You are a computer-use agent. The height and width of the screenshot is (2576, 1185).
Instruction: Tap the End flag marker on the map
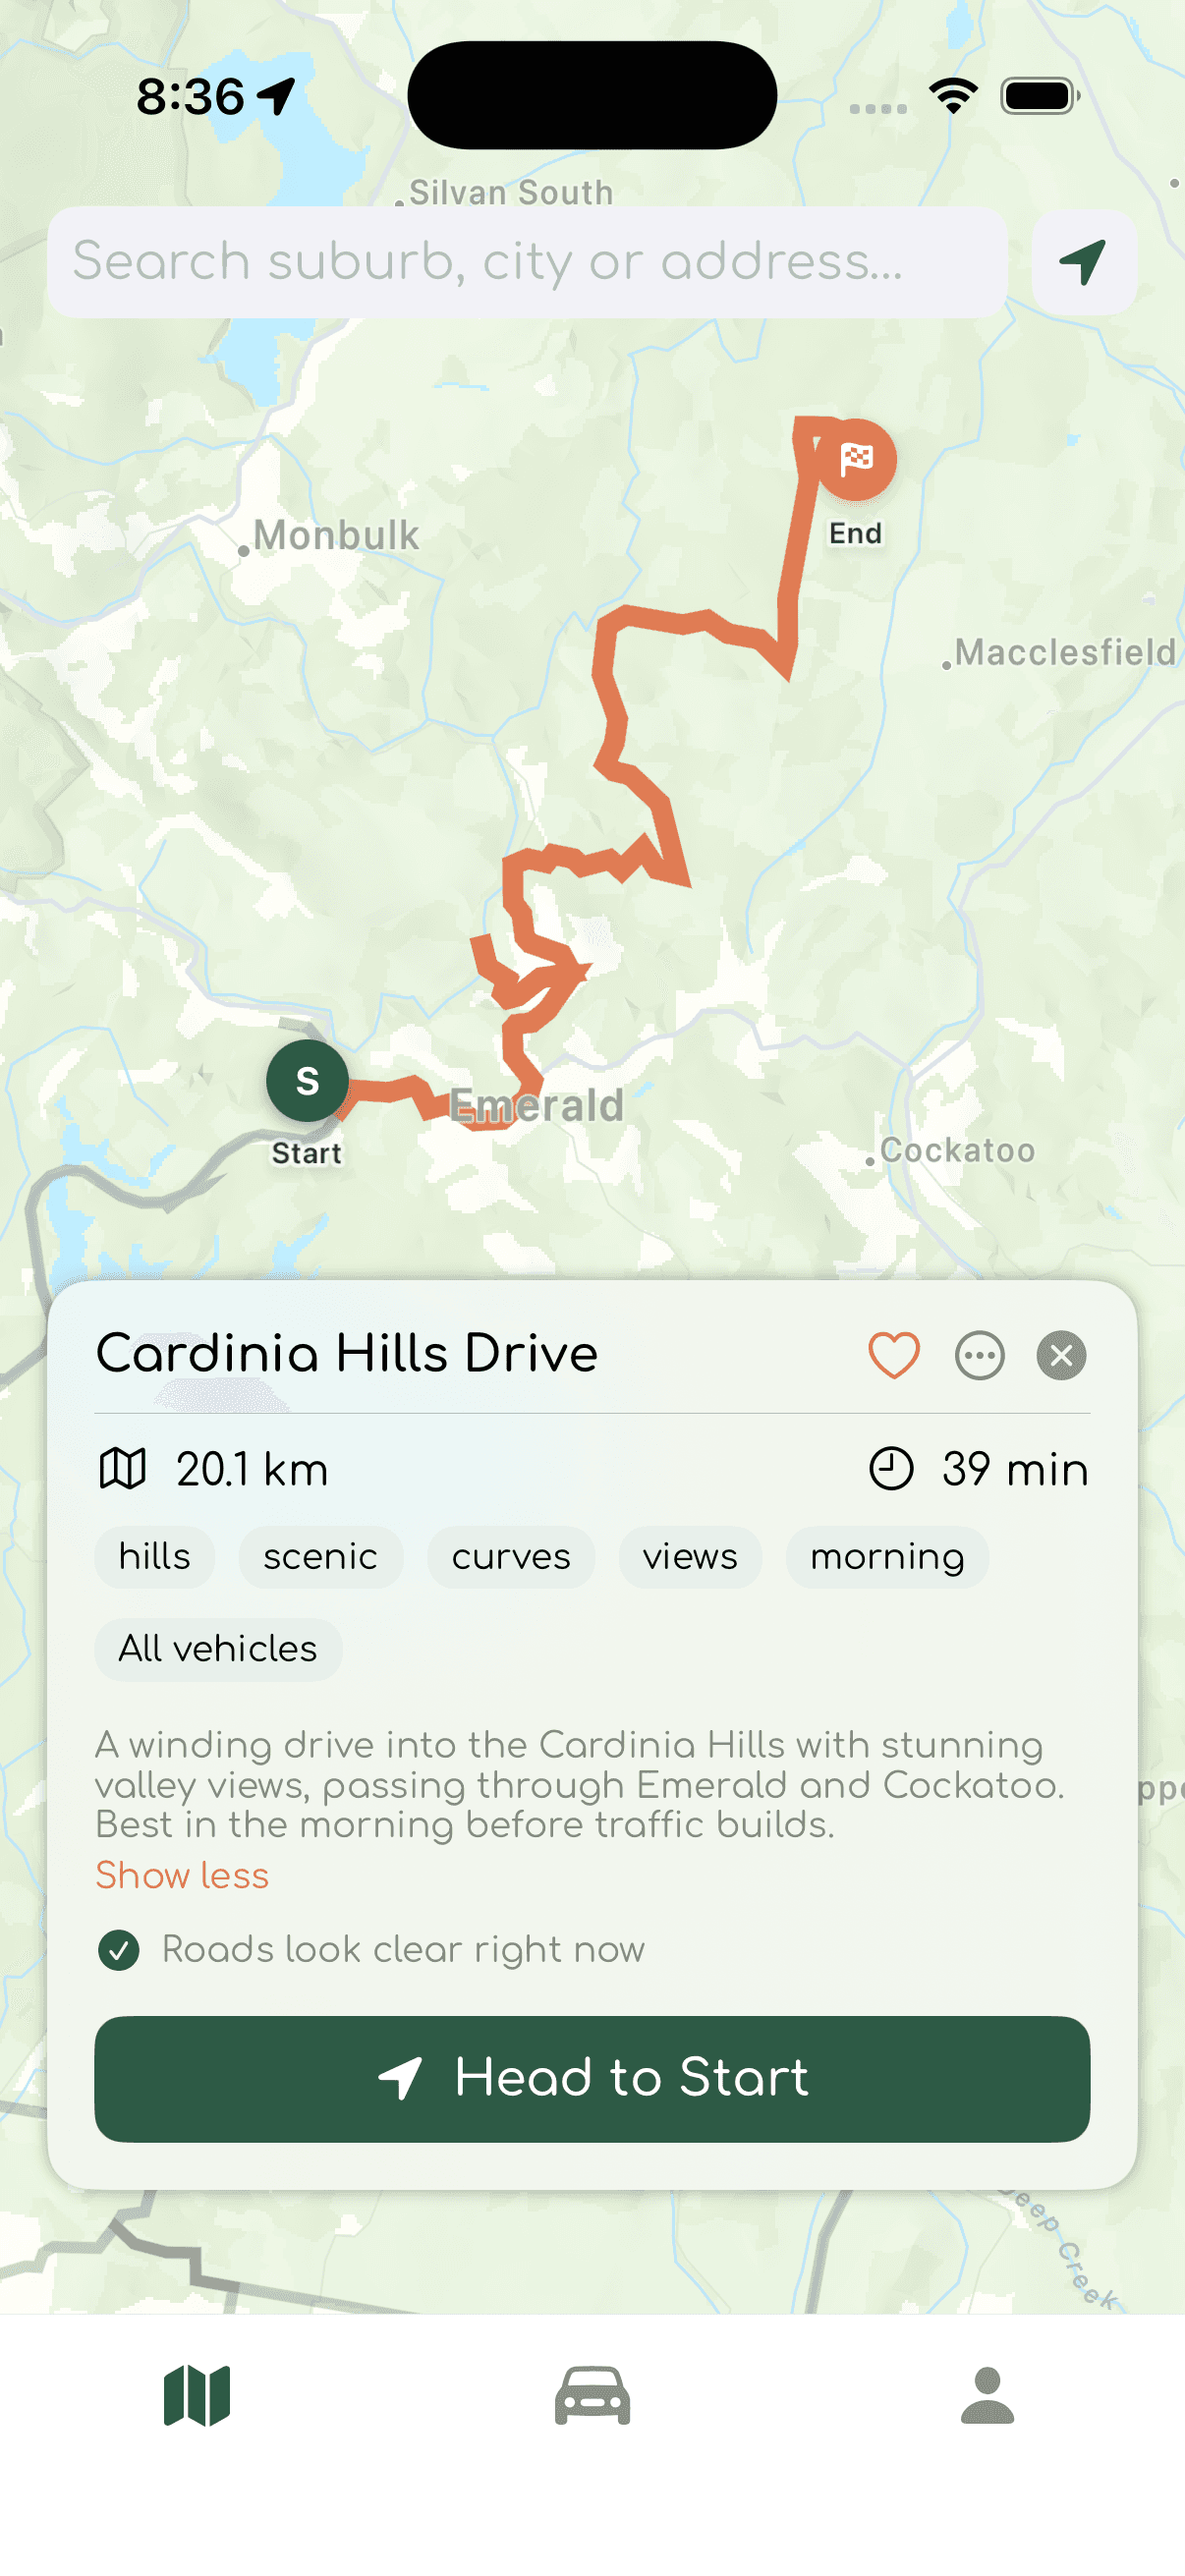[857, 459]
